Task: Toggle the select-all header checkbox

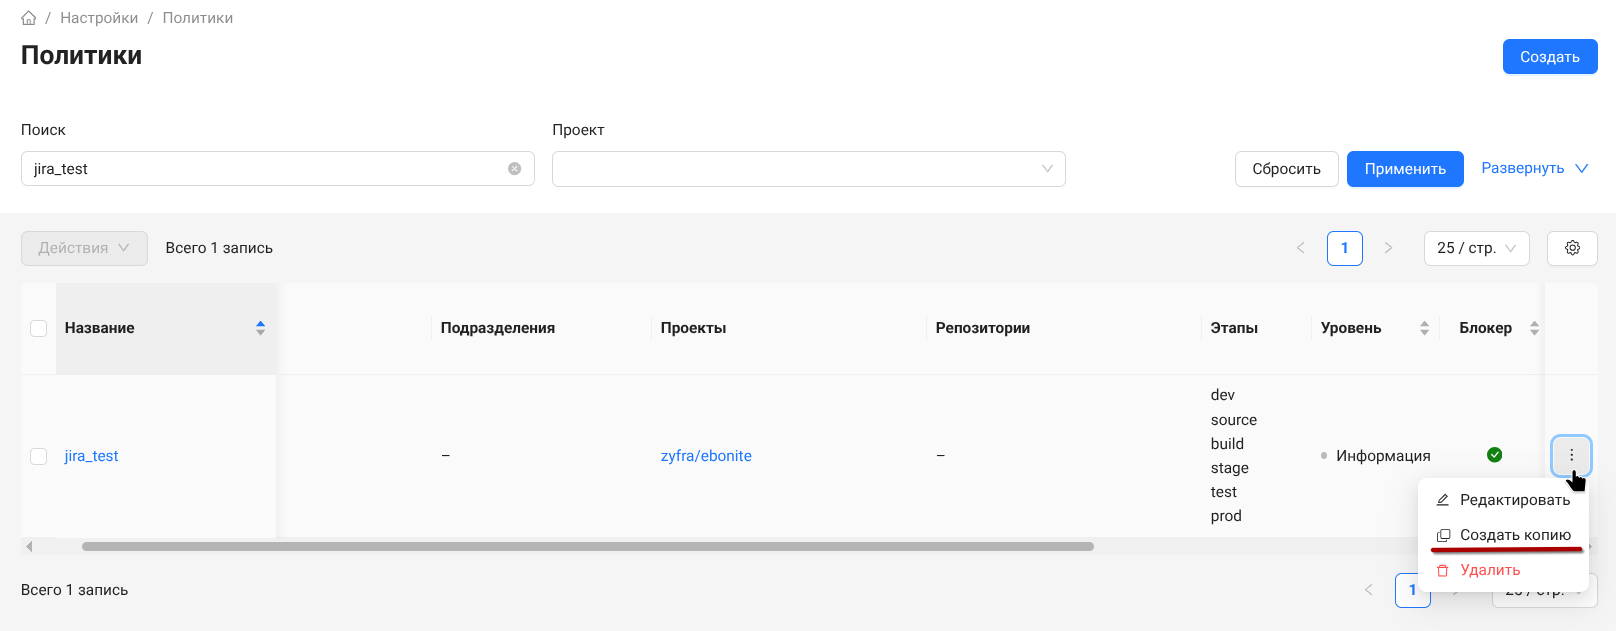Action: pos(39,329)
